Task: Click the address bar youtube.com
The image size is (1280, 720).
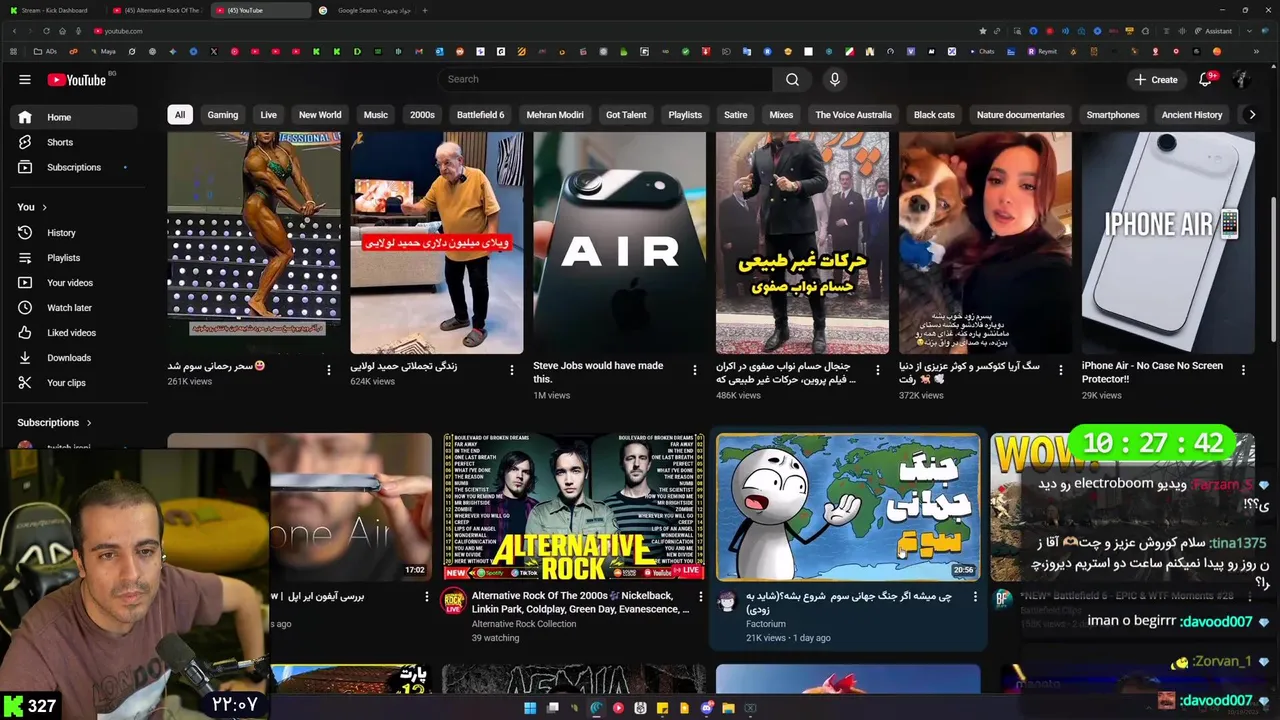Action: (124, 31)
